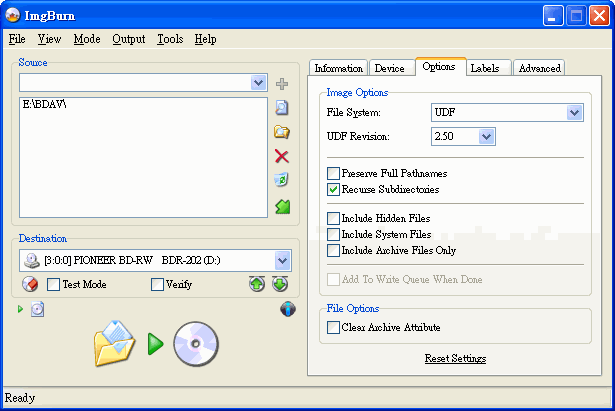Open UDF Revision 2.50 dropdown
Viewport: 615px width, 411px height.
tap(486, 136)
